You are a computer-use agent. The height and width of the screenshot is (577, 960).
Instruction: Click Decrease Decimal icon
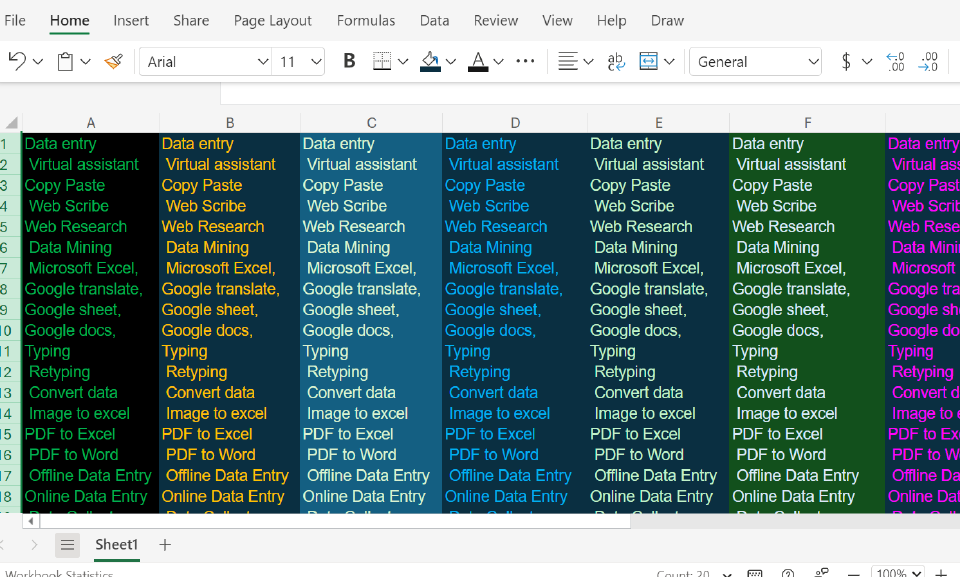click(x=928, y=61)
